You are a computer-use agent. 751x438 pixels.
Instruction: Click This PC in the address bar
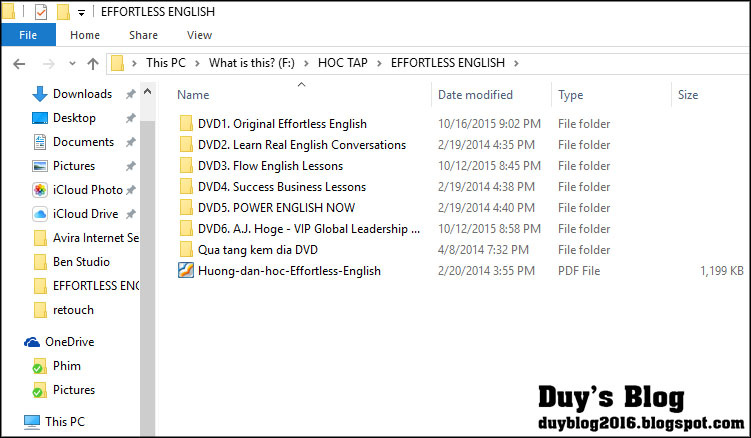tap(166, 63)
